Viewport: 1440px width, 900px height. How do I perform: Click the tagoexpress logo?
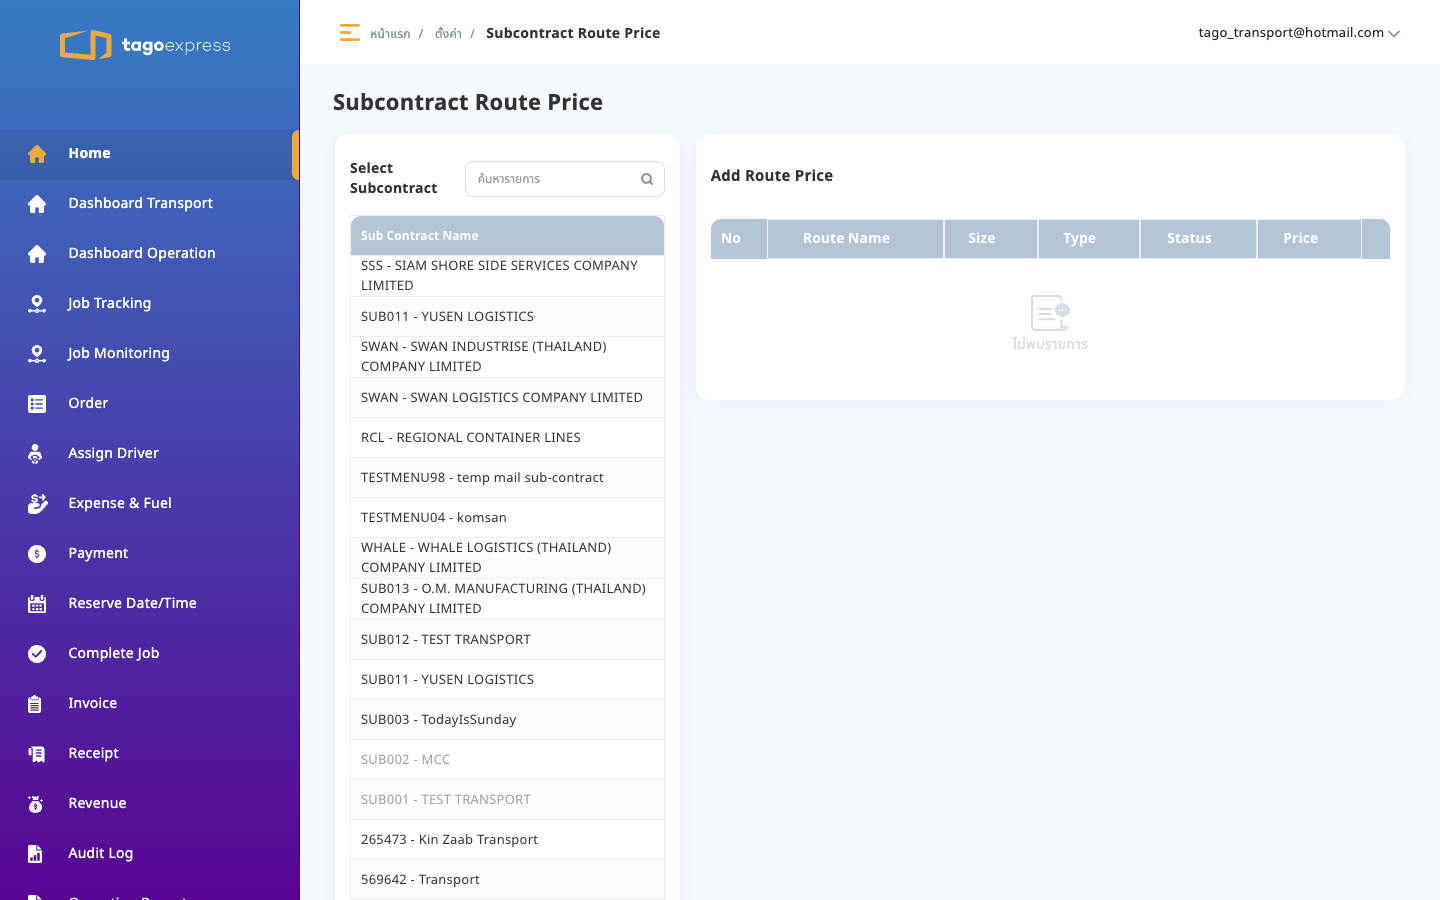click(x=145, y=45)
